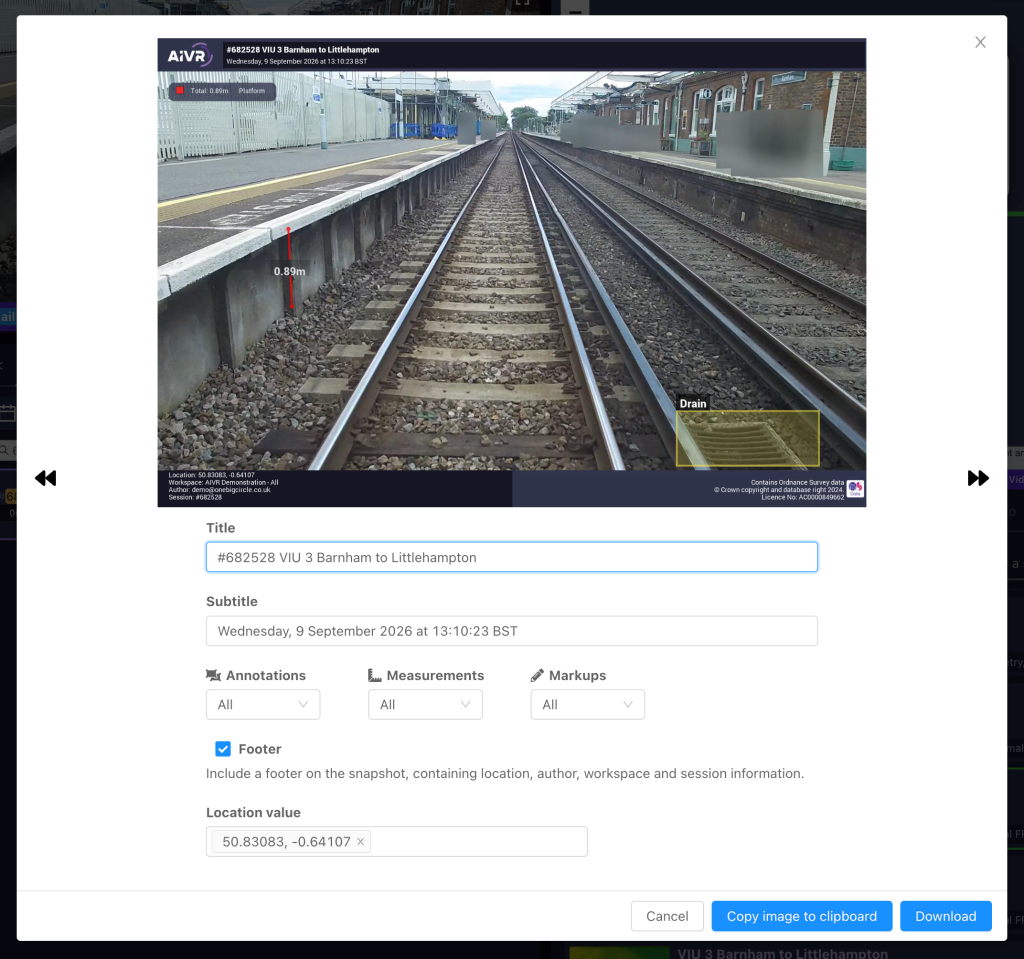Focus the Subtitle input field
The width and height of the screenshot is (1024, 959).
pyautogui.click(x=512, y=631)
